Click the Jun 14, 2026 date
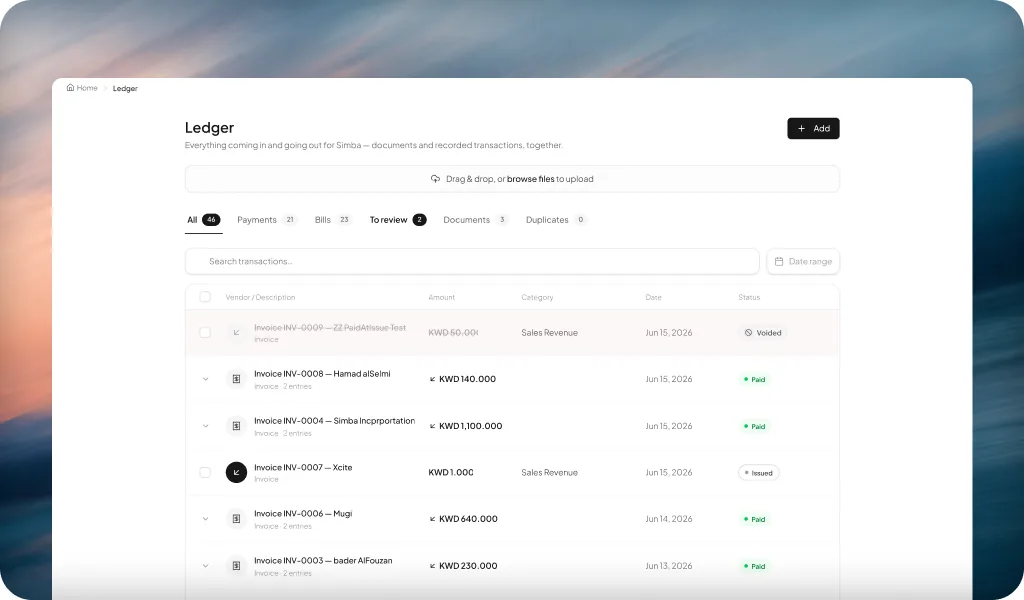This screenshot has width=1024, height=600. tap(669, 519)
